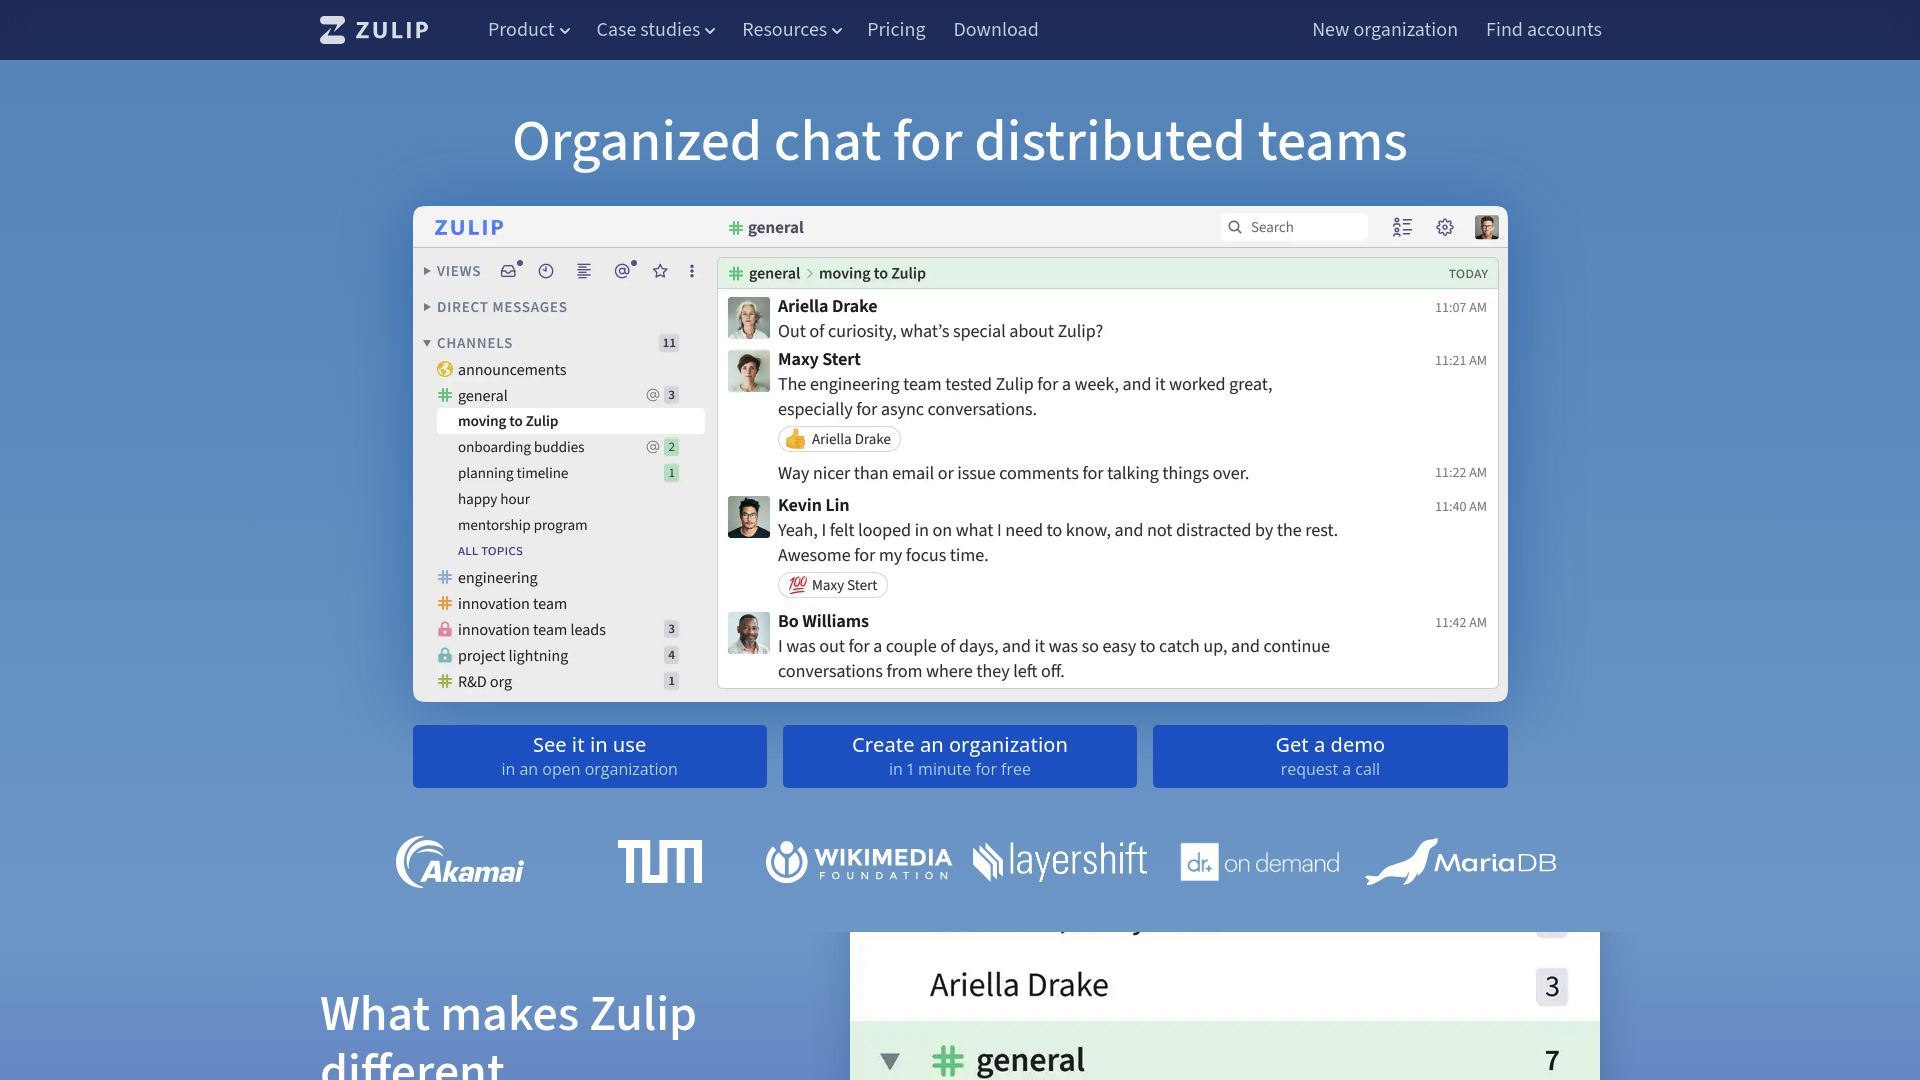Screen dimensions: 1920x1080
Task: Expand the Case studies dropdown
Action: pos(656,30)
